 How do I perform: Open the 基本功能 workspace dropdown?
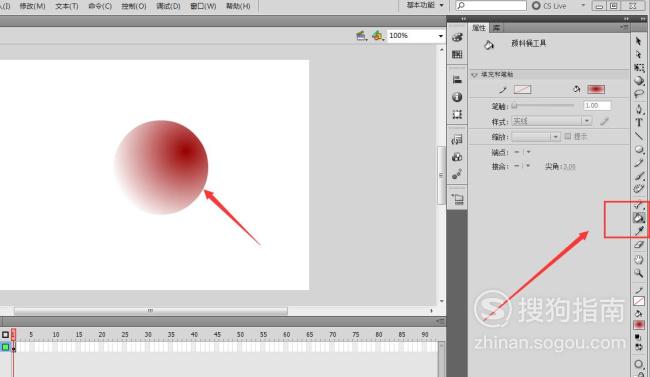coord(425,5)
